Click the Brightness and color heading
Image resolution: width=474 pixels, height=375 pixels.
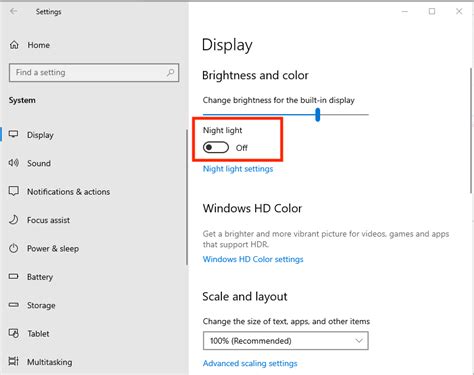click(255, 75)
